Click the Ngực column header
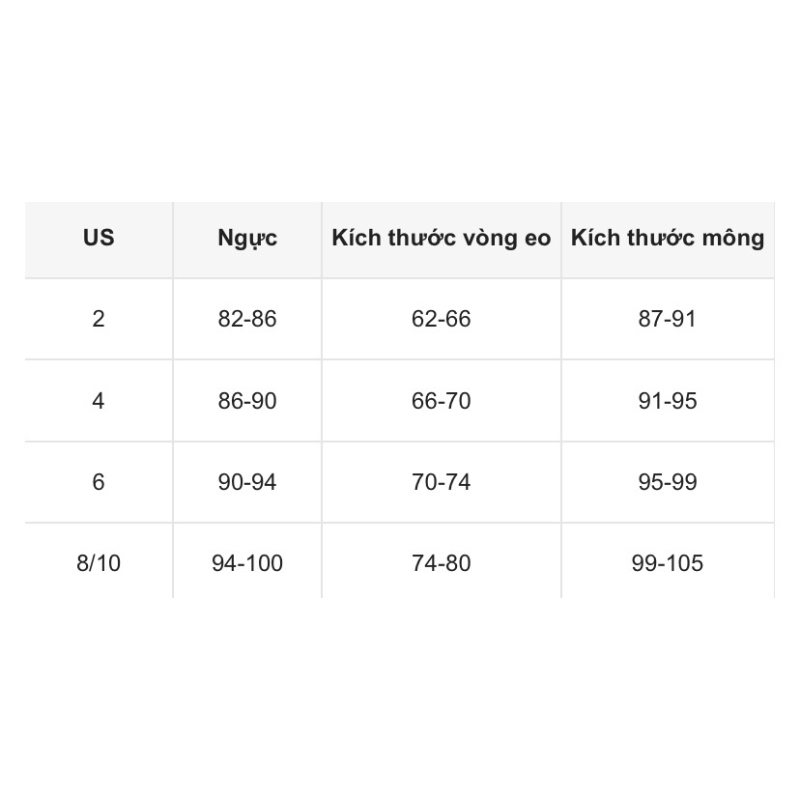Screen dimensions: 800x800 [x=247, y=238]
